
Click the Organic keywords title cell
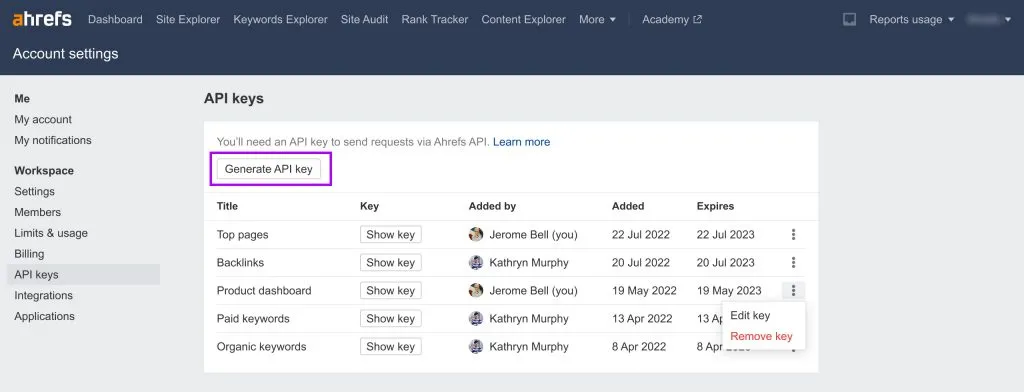pyautogui.click(x=261, y=347)
